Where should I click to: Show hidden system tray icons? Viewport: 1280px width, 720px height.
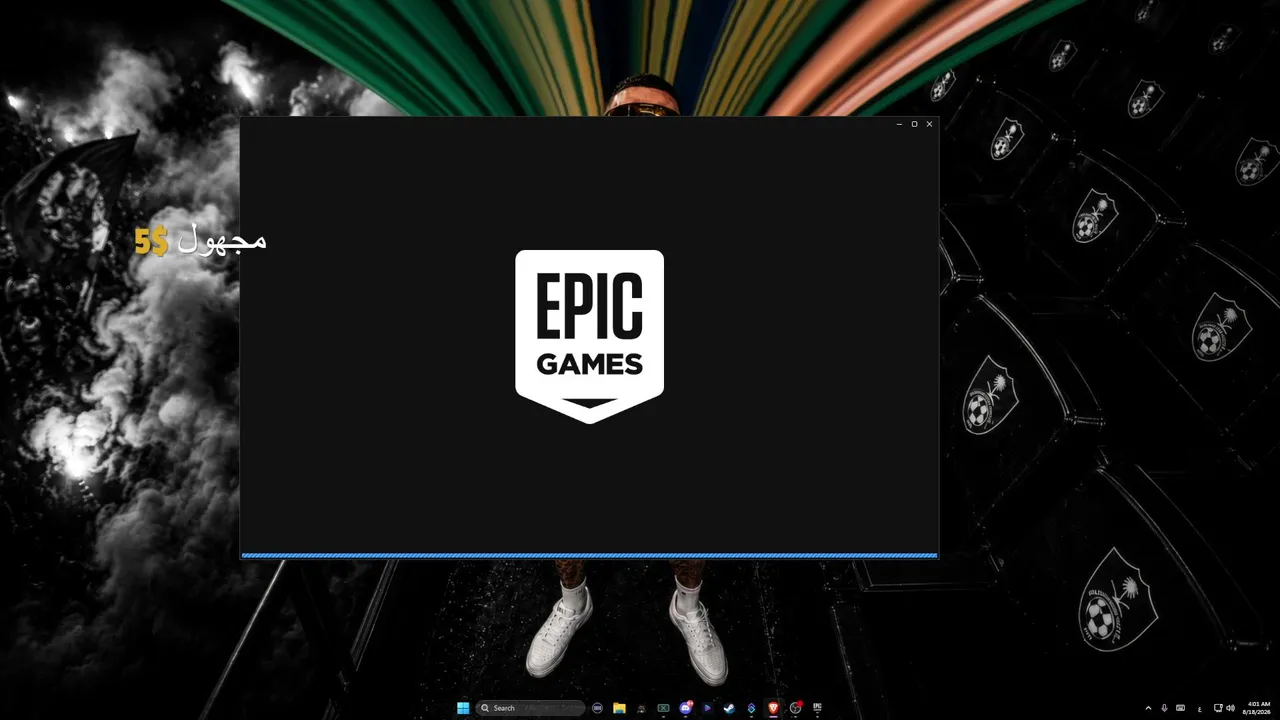pyautogui.click(x=1148, y=708)
